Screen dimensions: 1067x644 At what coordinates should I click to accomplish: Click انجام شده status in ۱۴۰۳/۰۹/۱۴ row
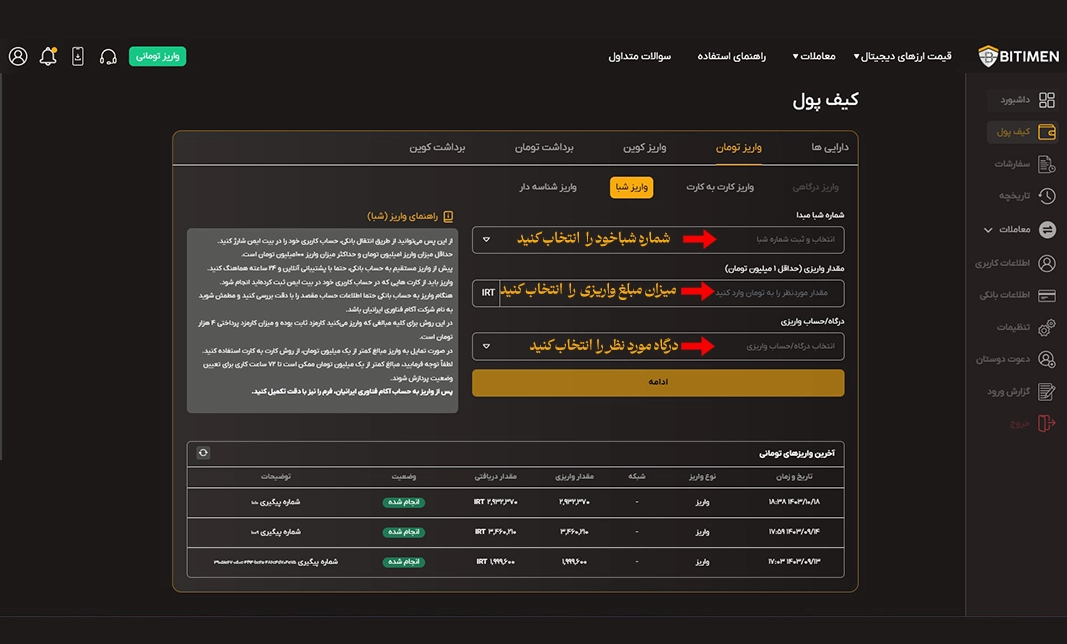pos(404,532)
